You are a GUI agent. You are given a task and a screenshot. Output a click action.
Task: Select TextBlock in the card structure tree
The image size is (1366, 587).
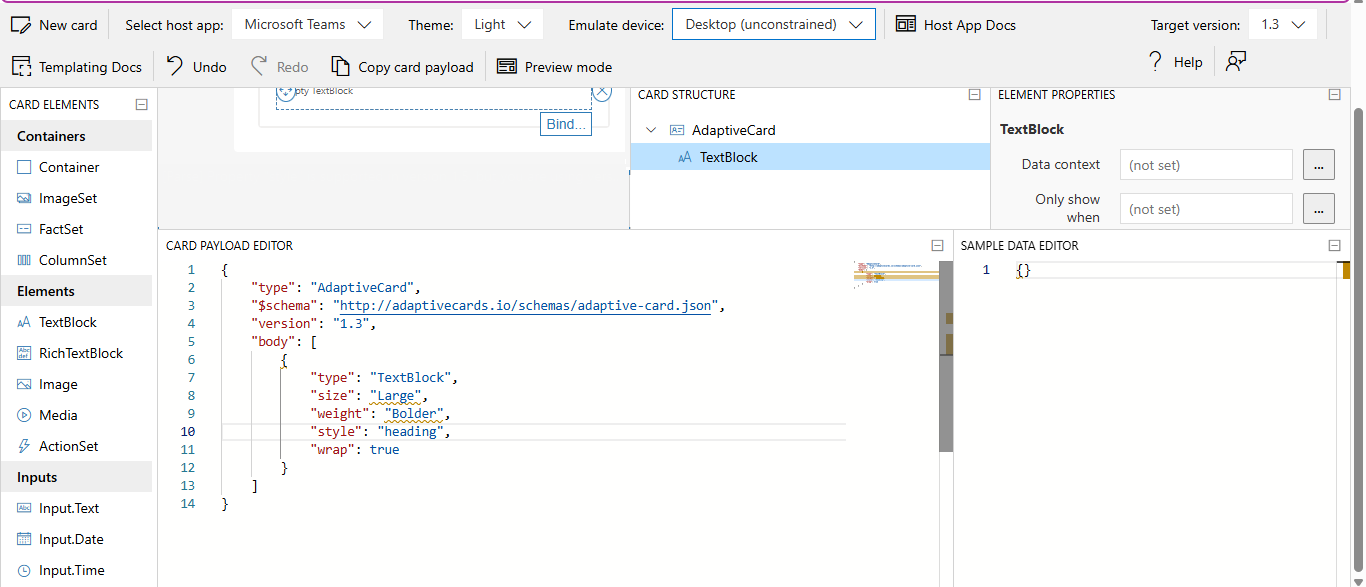(x=728, y=157)
